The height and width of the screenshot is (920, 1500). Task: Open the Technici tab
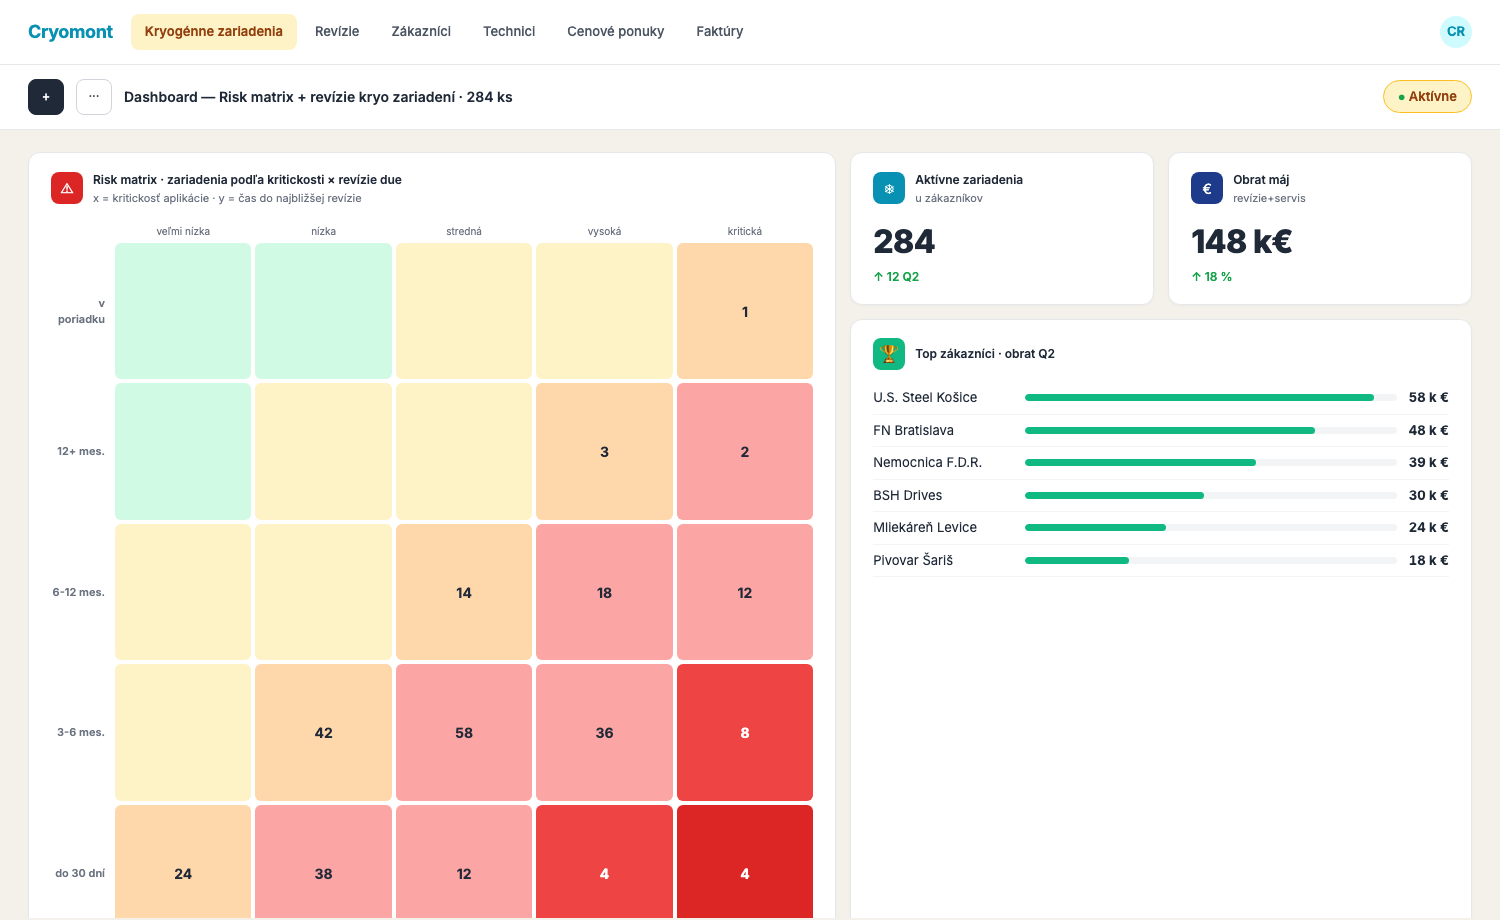[509, 32]
